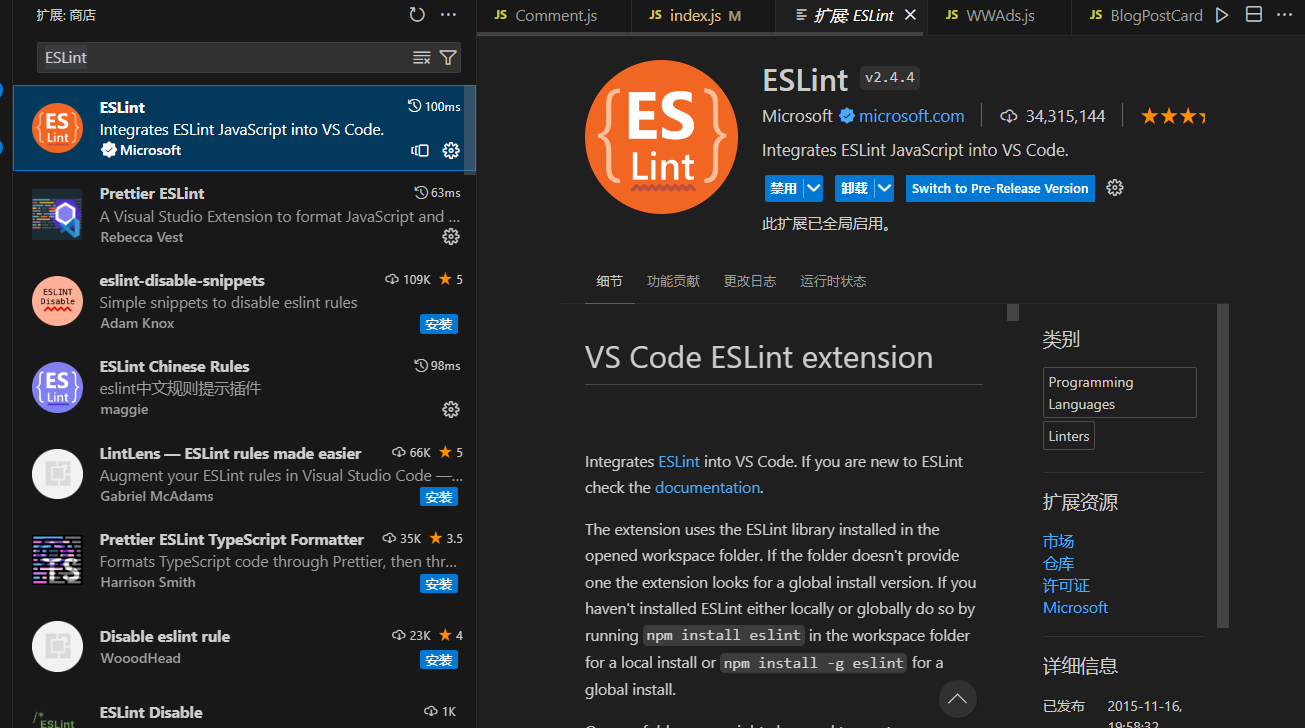
Task: Open the extensions view more actions menu
Action: 448,15
